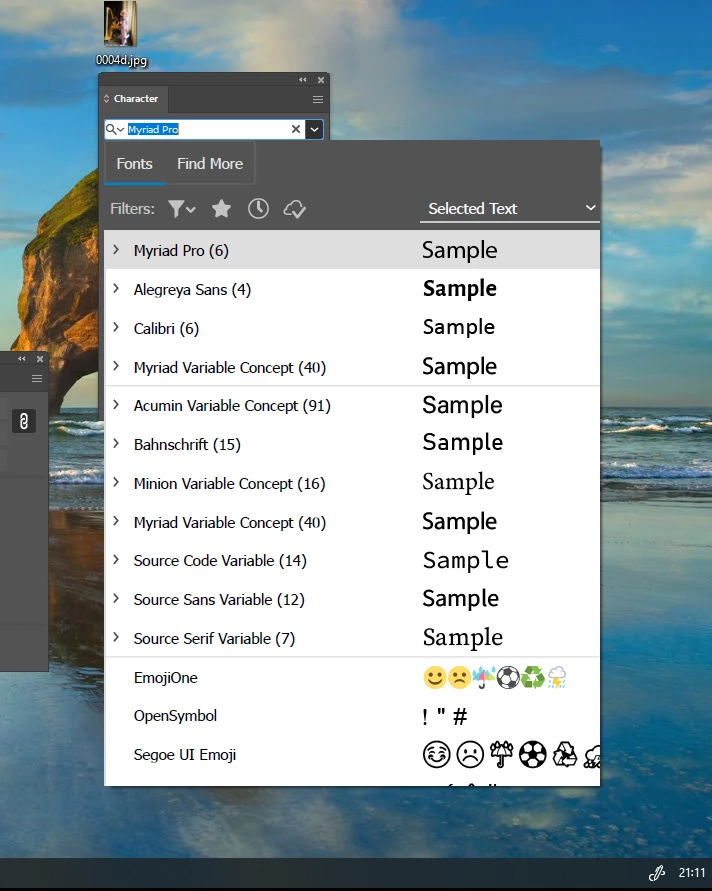The height and width of the screenshot is (891, 712).
Task: Expand the Acumin Variable Concept (91) family
Action: coord(116,405)
